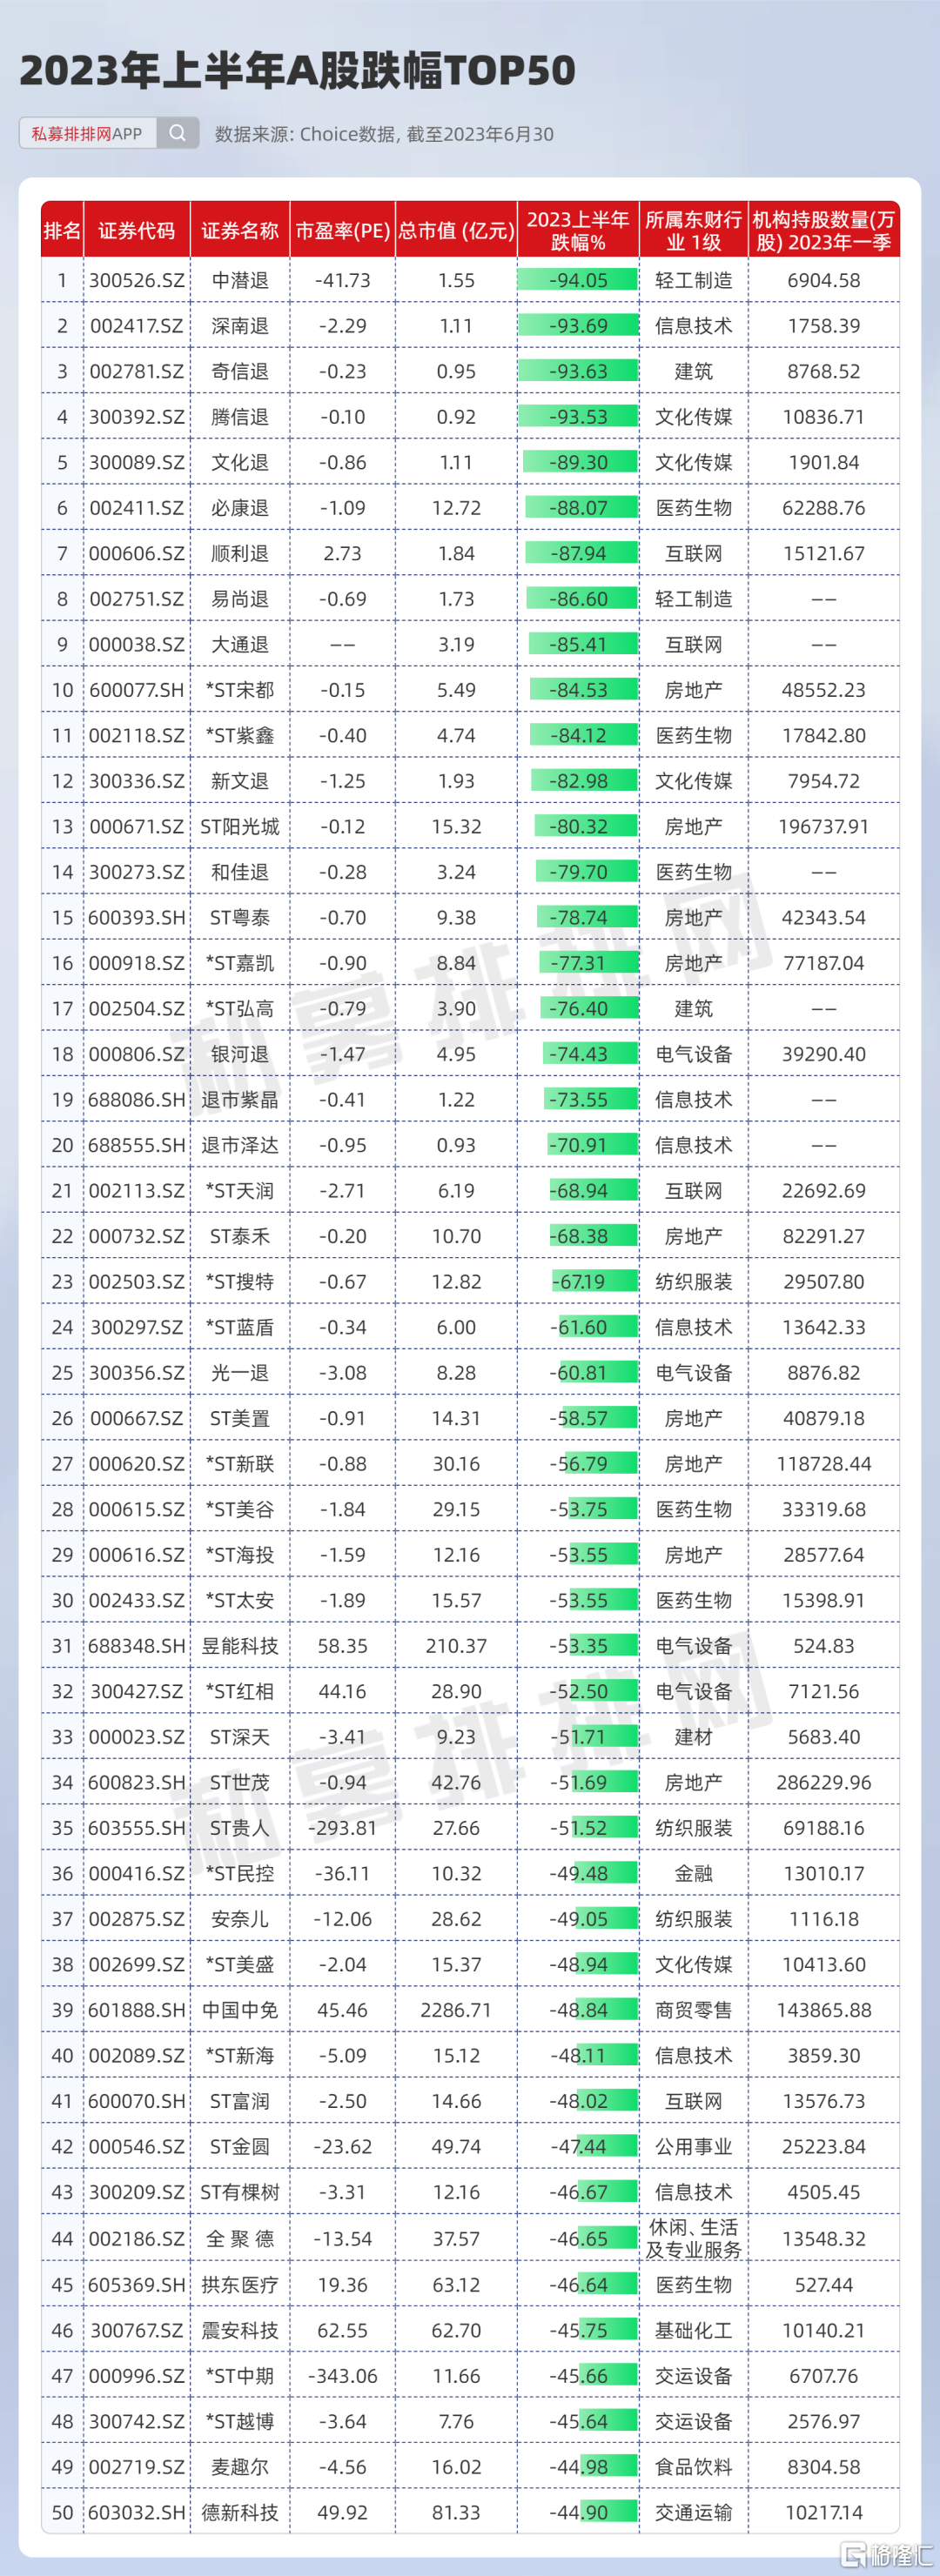The height and width of the screenshot is (2576, 940).
Task: Click PE value -293.81
Action: 343,1827
